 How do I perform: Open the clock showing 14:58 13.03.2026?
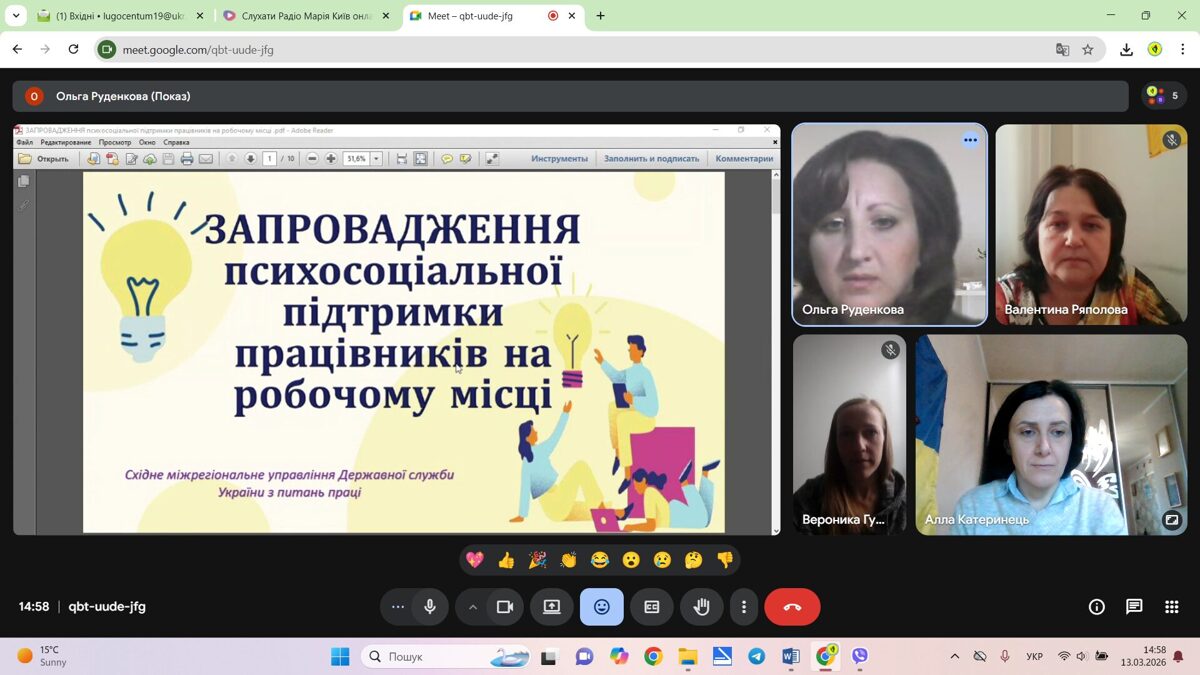click(x=1143, y=656)
